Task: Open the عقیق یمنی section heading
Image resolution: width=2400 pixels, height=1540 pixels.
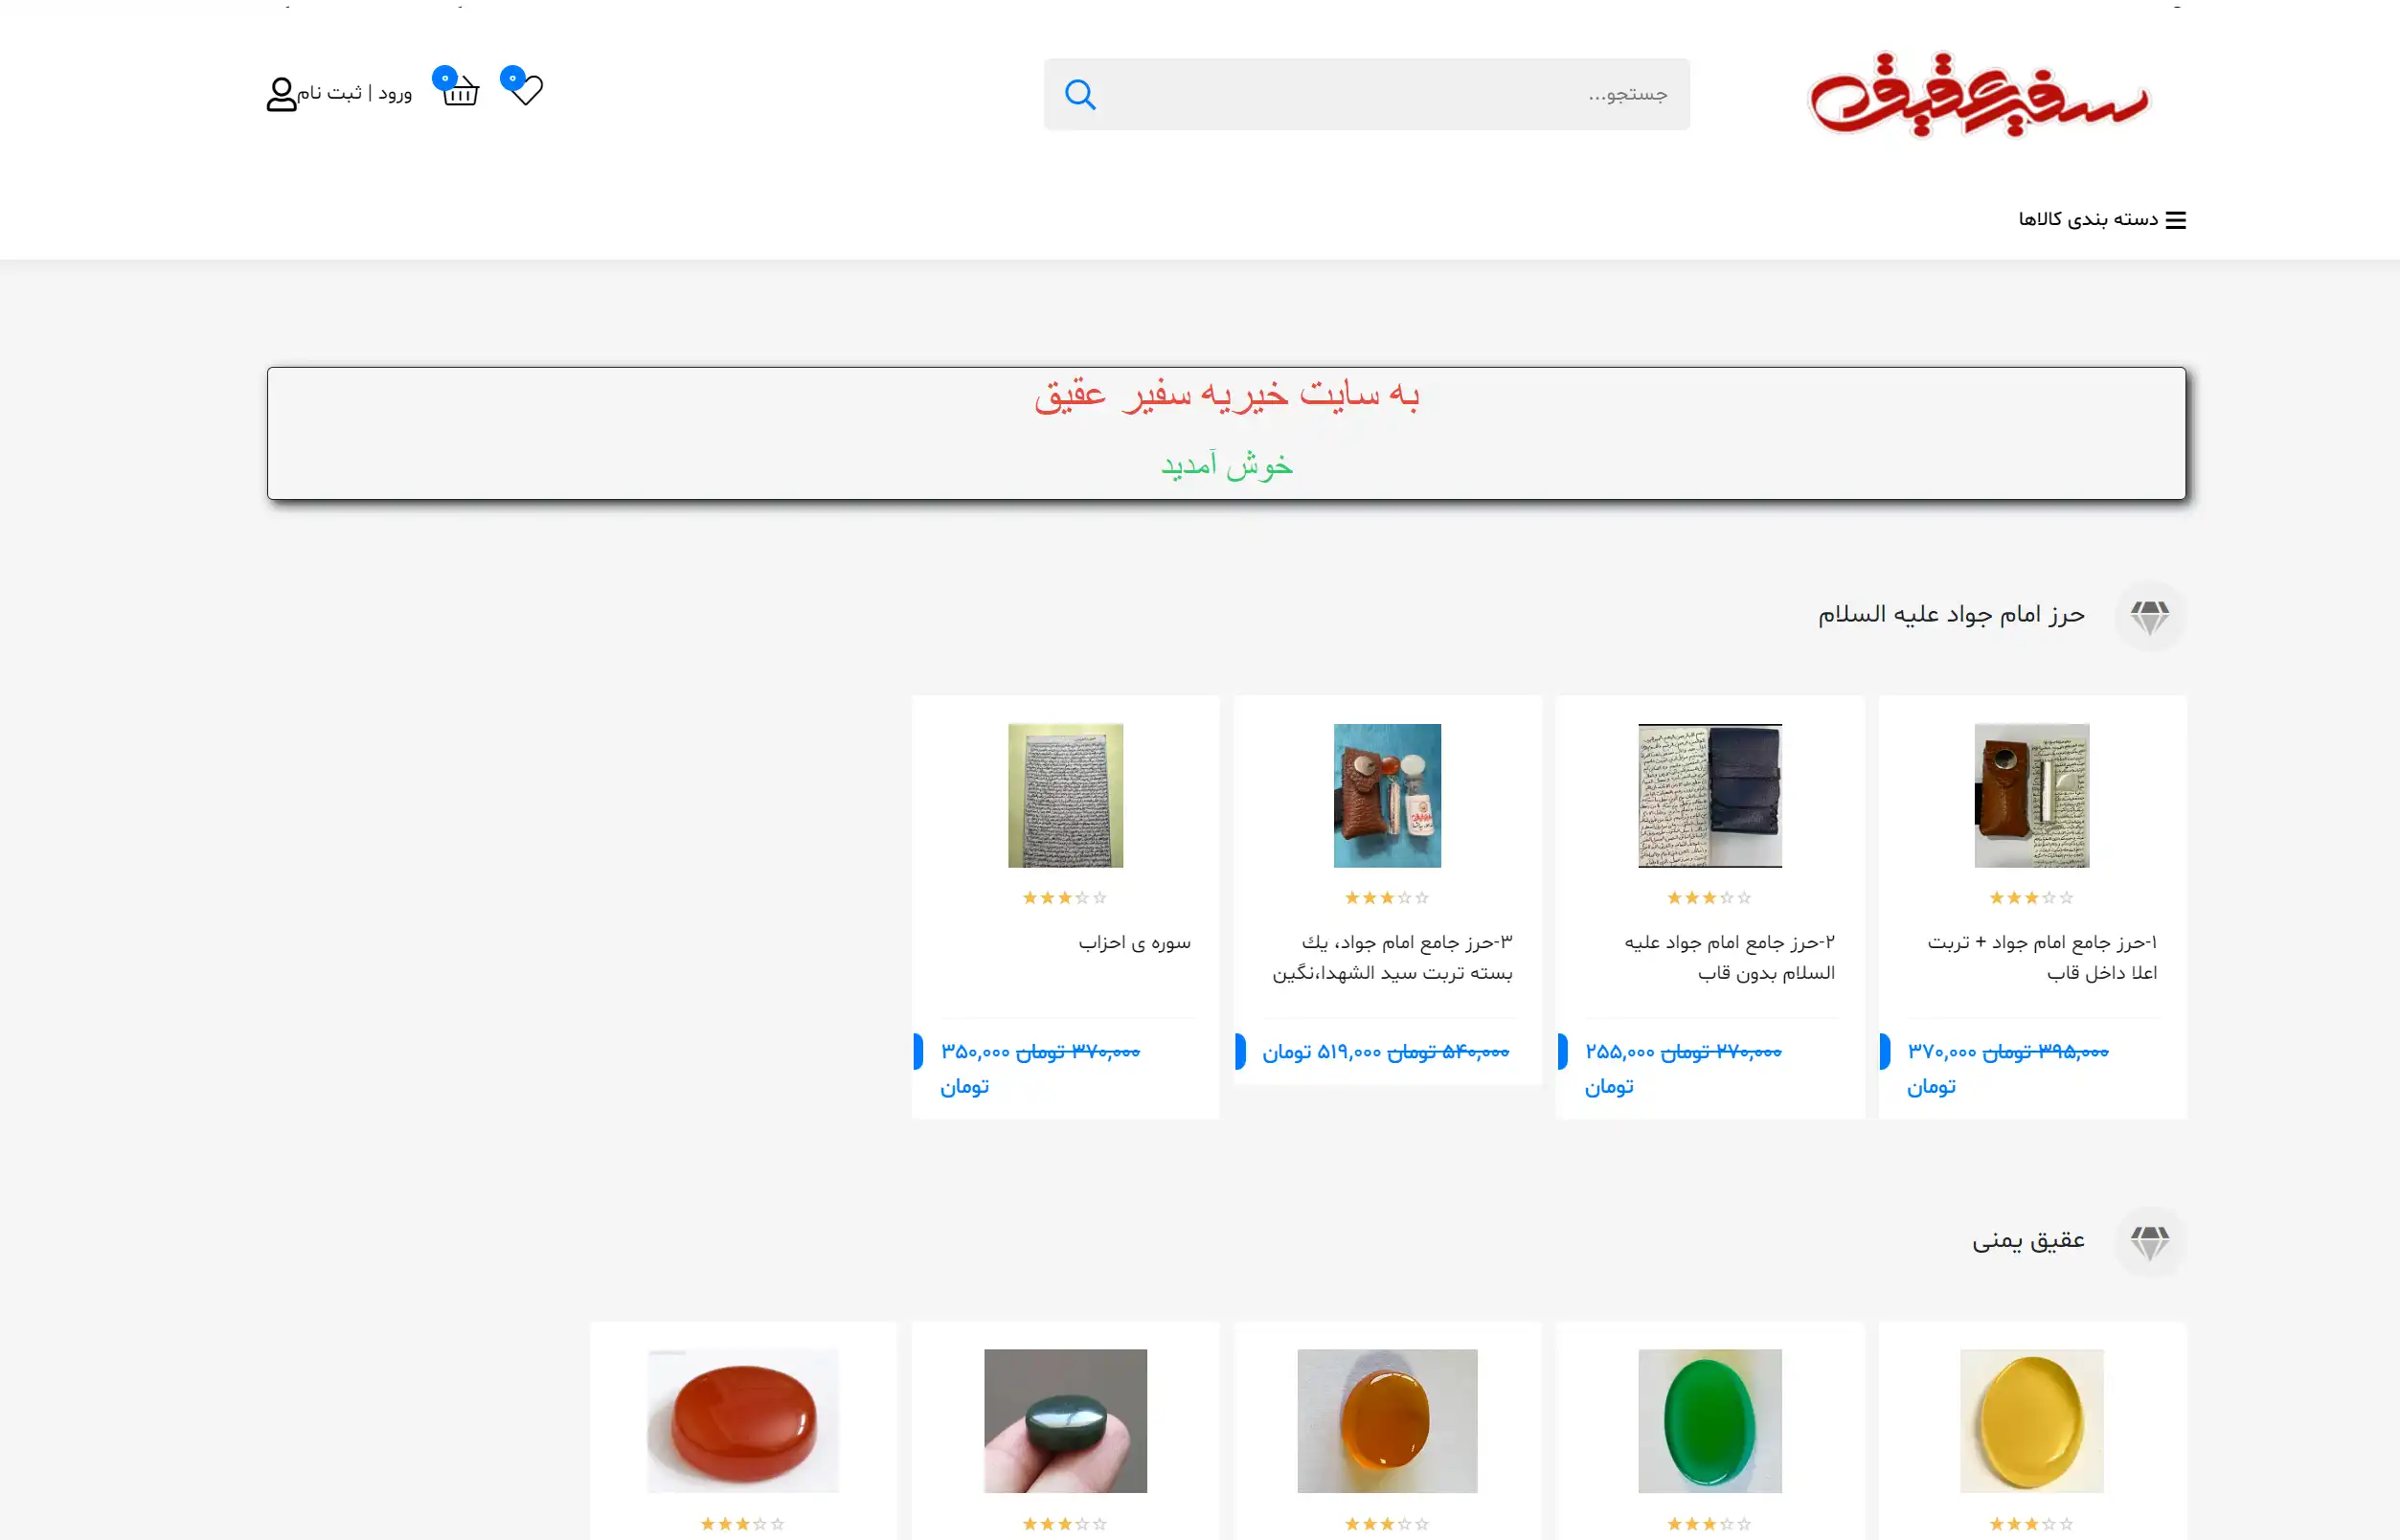Action: pyautogui.click(x=2028, y=1241)
